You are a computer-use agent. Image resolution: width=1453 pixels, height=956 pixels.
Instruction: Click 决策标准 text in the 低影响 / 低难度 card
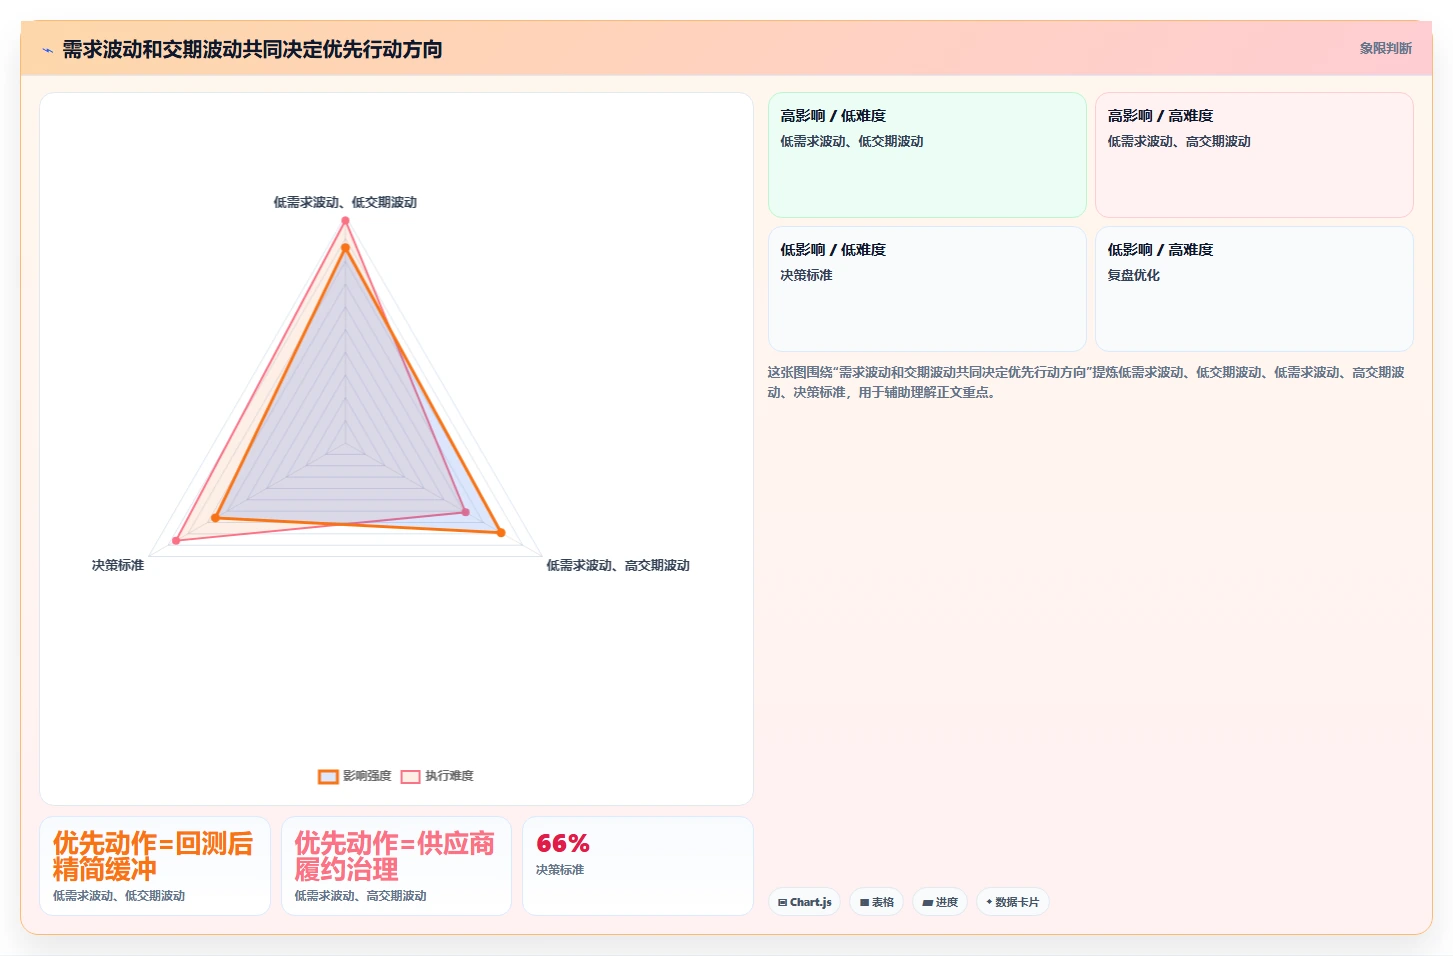click(x=806, y=275)
